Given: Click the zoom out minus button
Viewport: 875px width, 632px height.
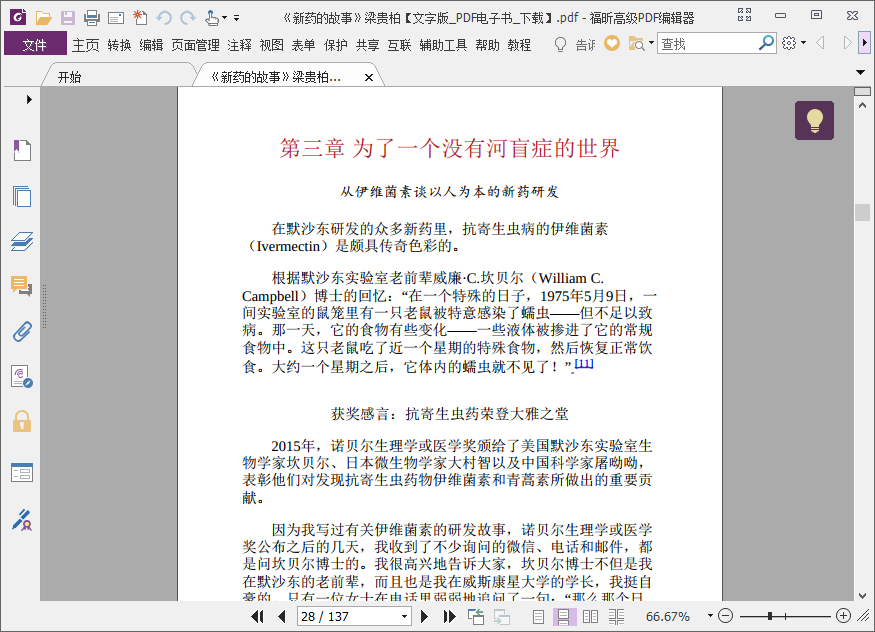Looking at the screenshot, I should tap(725, 616).
